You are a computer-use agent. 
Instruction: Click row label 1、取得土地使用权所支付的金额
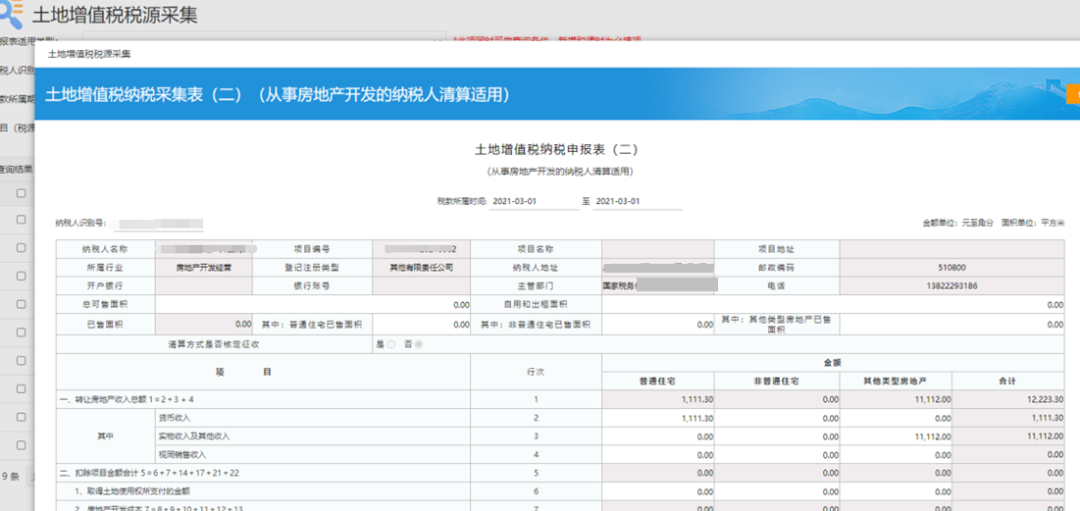point(132,492)
